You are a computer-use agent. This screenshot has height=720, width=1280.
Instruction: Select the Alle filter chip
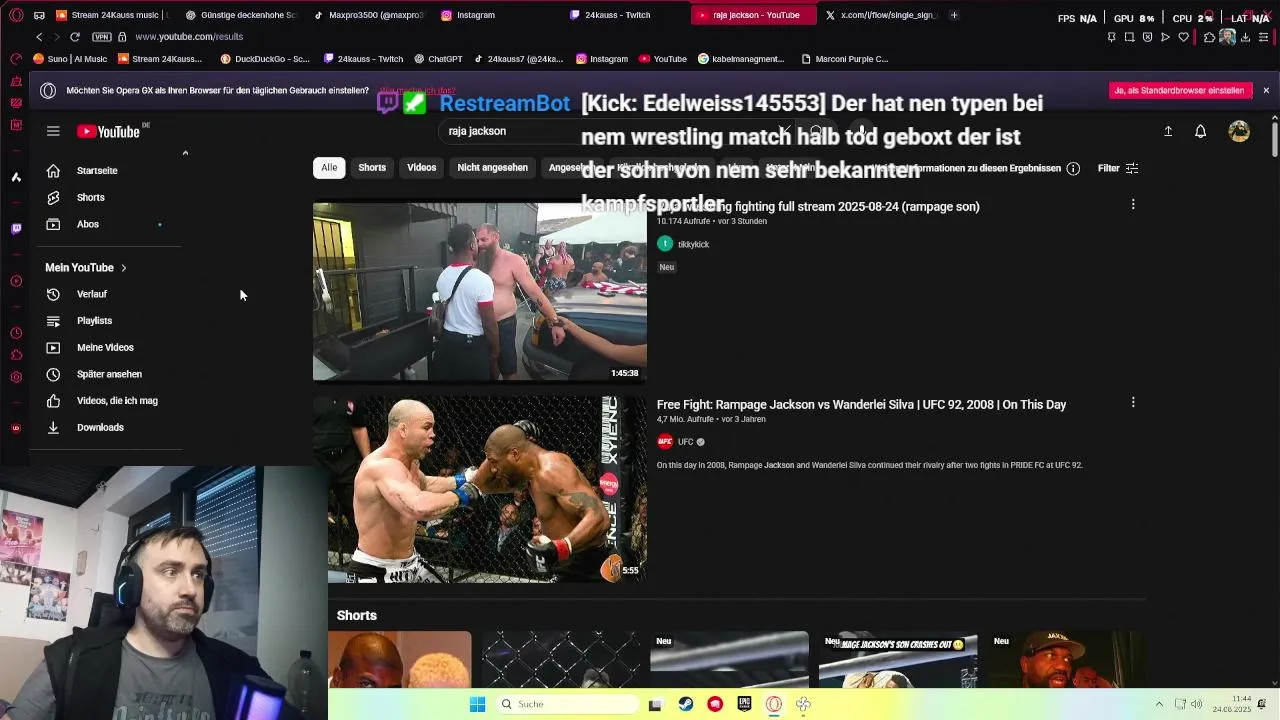point(329,168)
